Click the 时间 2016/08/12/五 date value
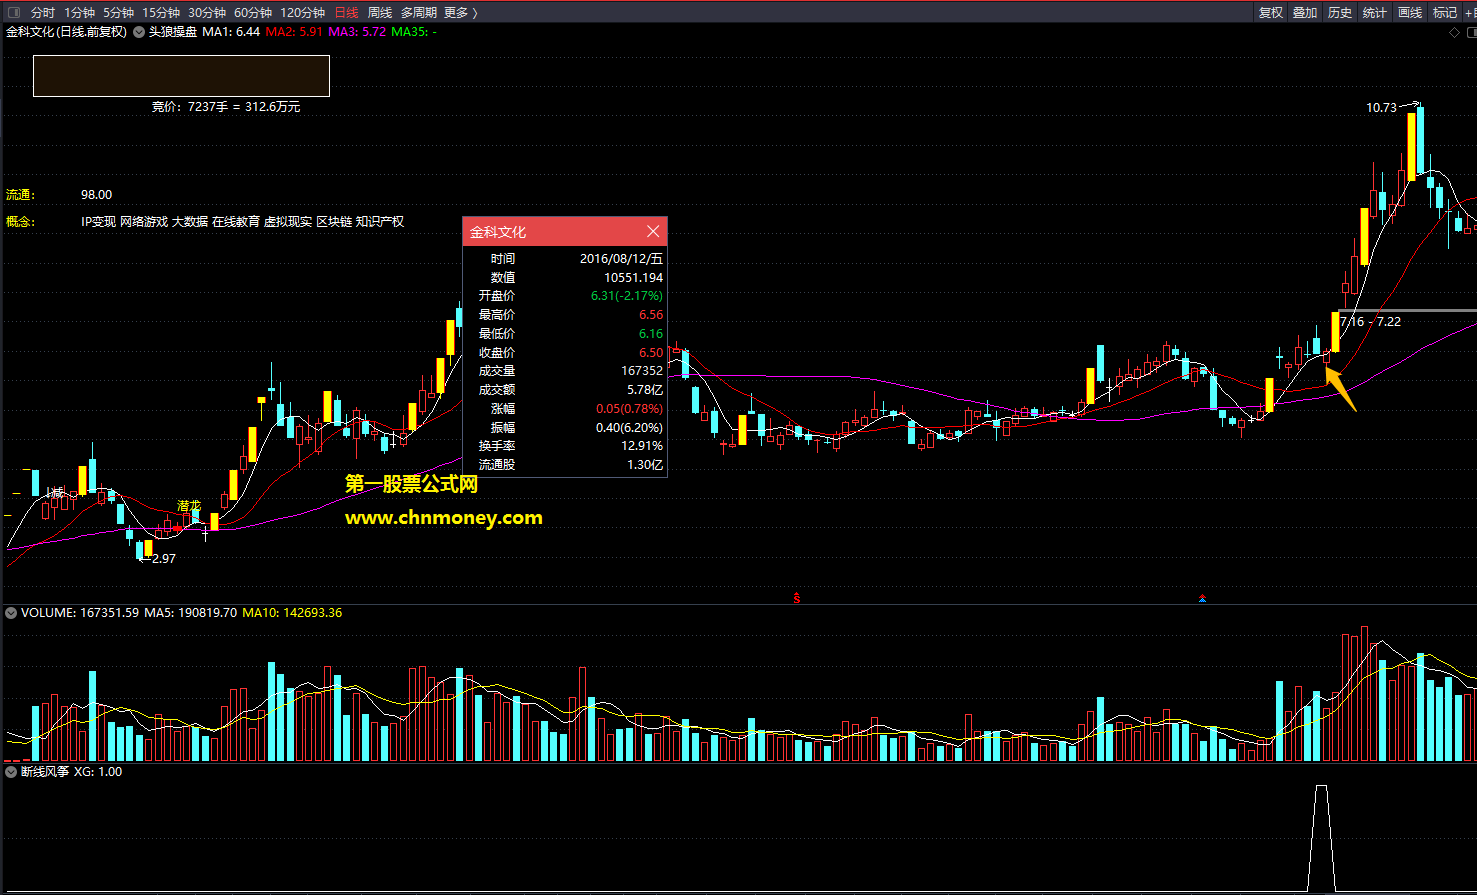 [621, 258]
